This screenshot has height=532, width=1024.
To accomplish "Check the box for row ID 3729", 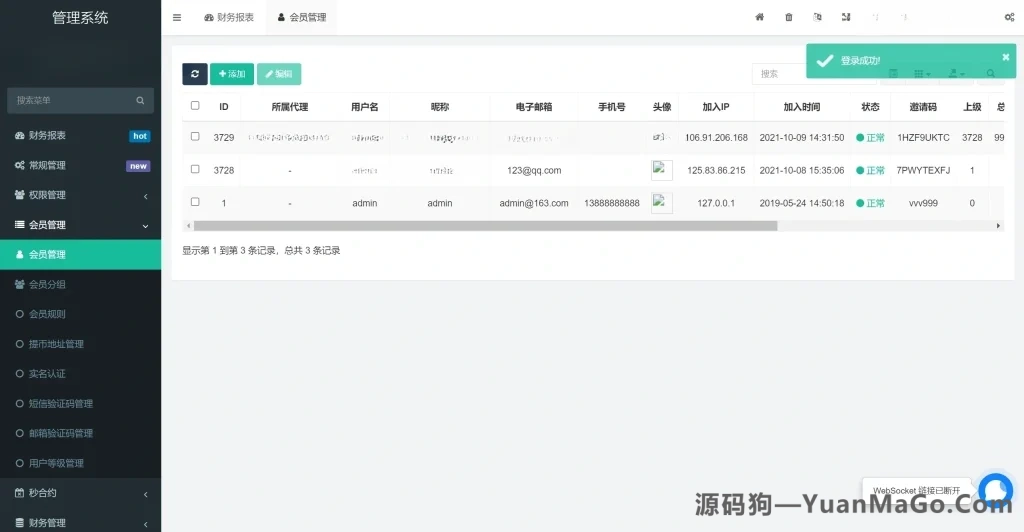I will click(x=195, y=136).
